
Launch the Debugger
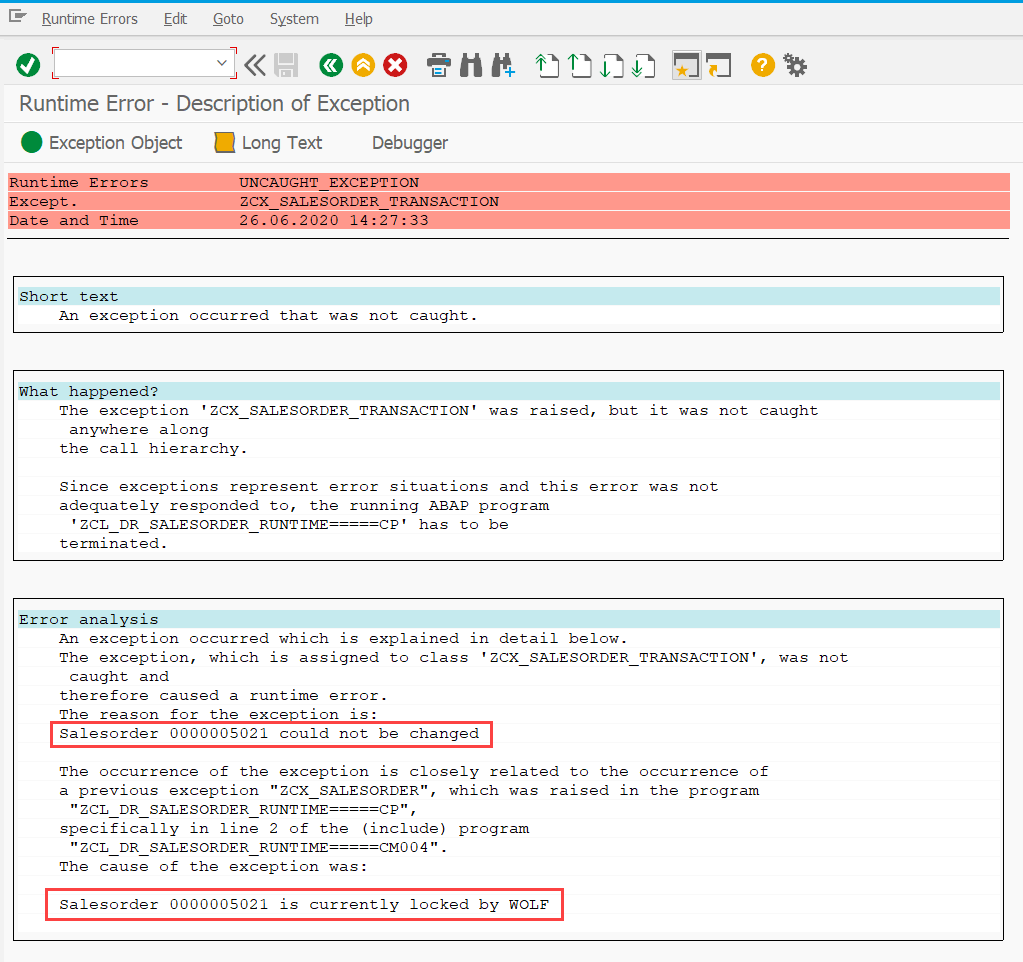click(409, 142)
